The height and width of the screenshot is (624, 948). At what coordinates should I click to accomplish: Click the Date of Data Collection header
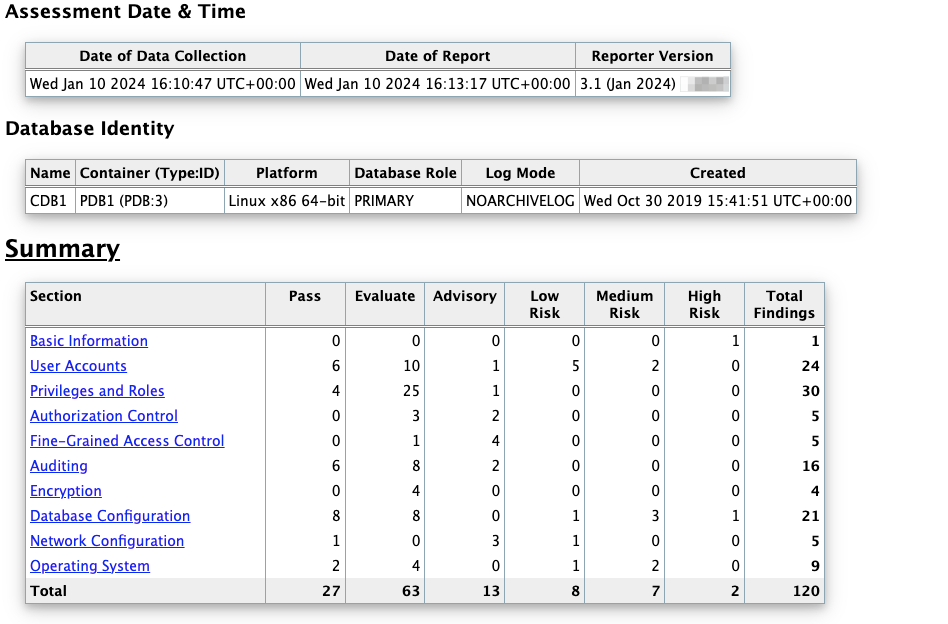[163, 56]
